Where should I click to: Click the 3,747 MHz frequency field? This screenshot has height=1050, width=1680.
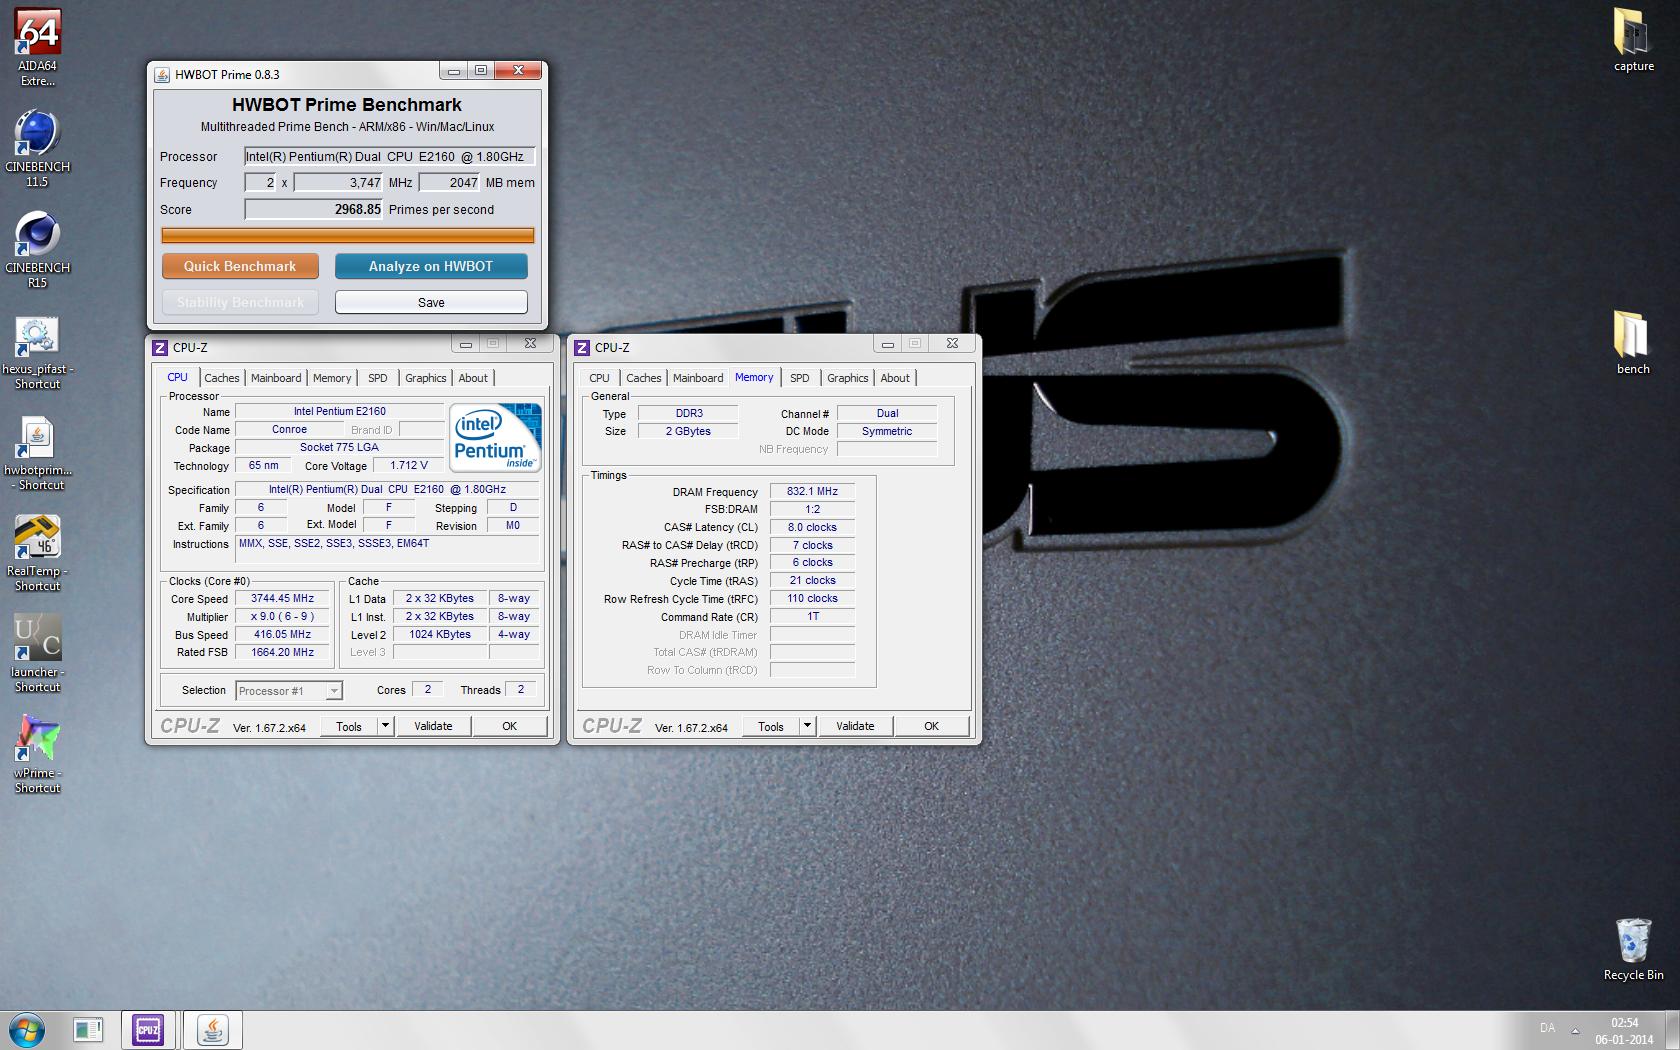(338, 183)
